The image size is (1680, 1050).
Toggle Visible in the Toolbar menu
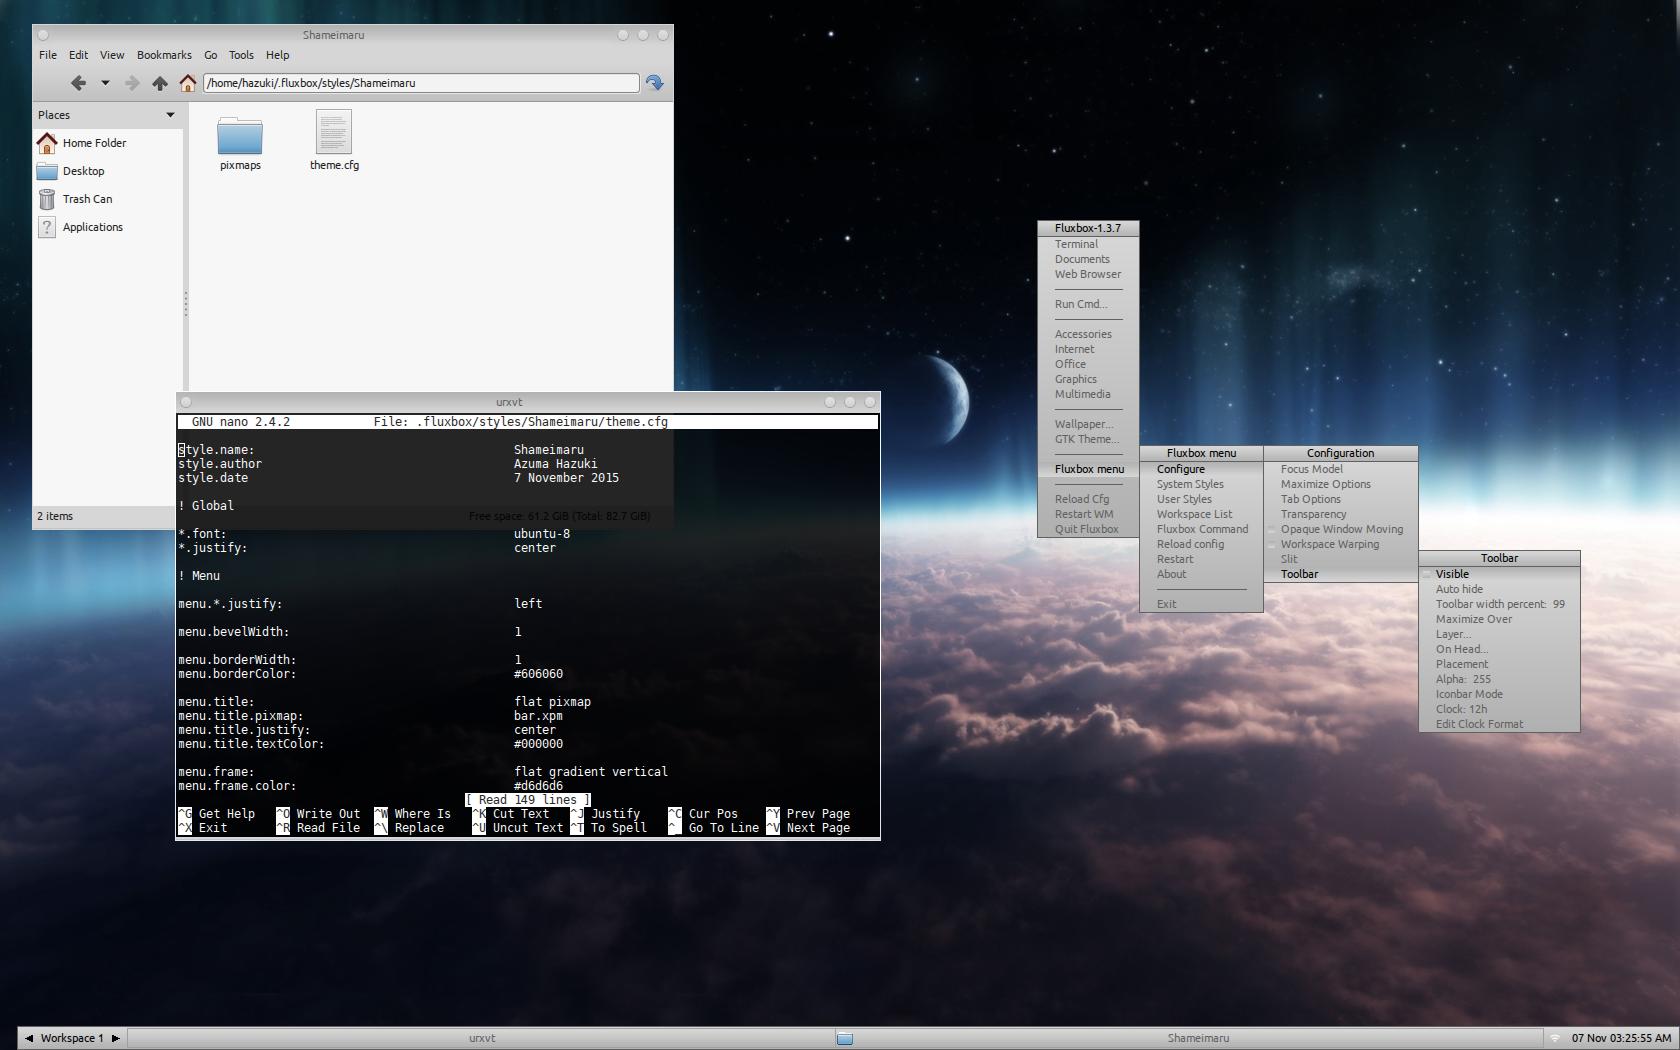(1499, 574)
